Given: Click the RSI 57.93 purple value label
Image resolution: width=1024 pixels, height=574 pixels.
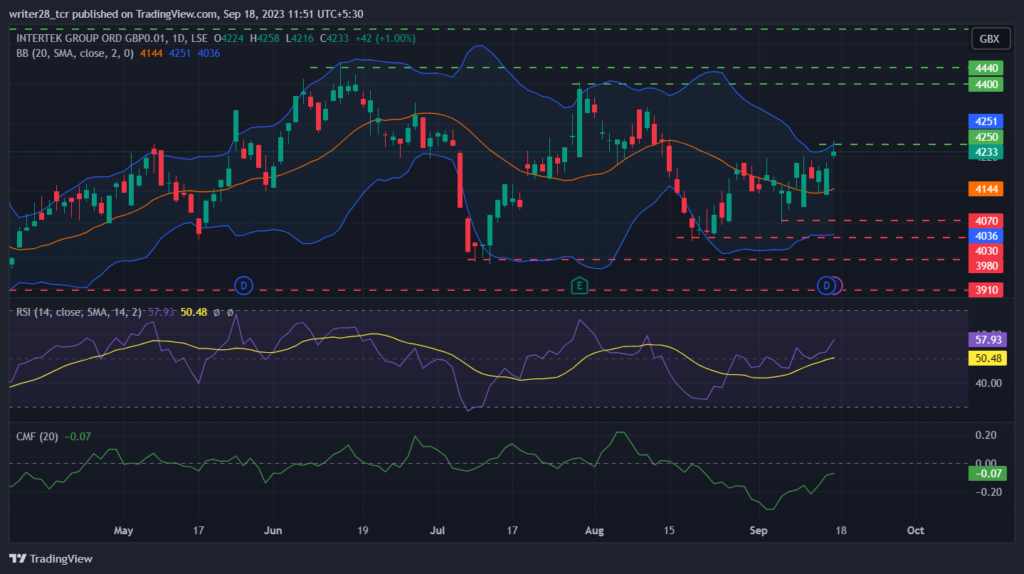Looking at the screenshot, I should (987, 340).
